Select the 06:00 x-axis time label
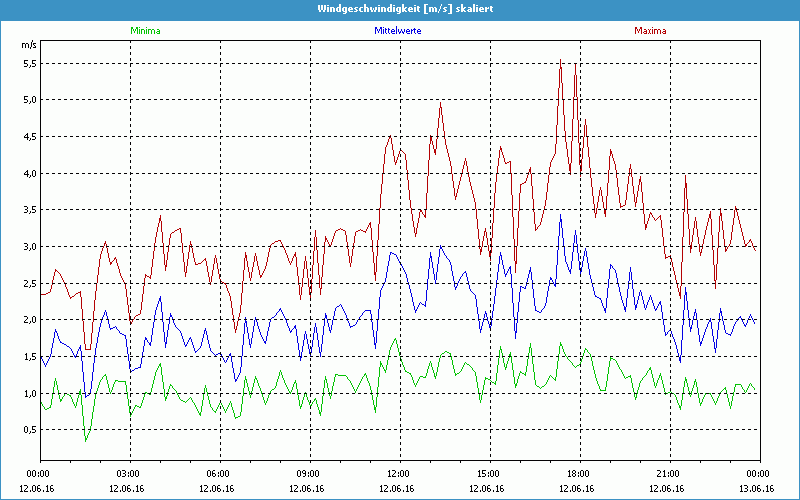This screenshot has height=500, width=800. tap(219, 474)
